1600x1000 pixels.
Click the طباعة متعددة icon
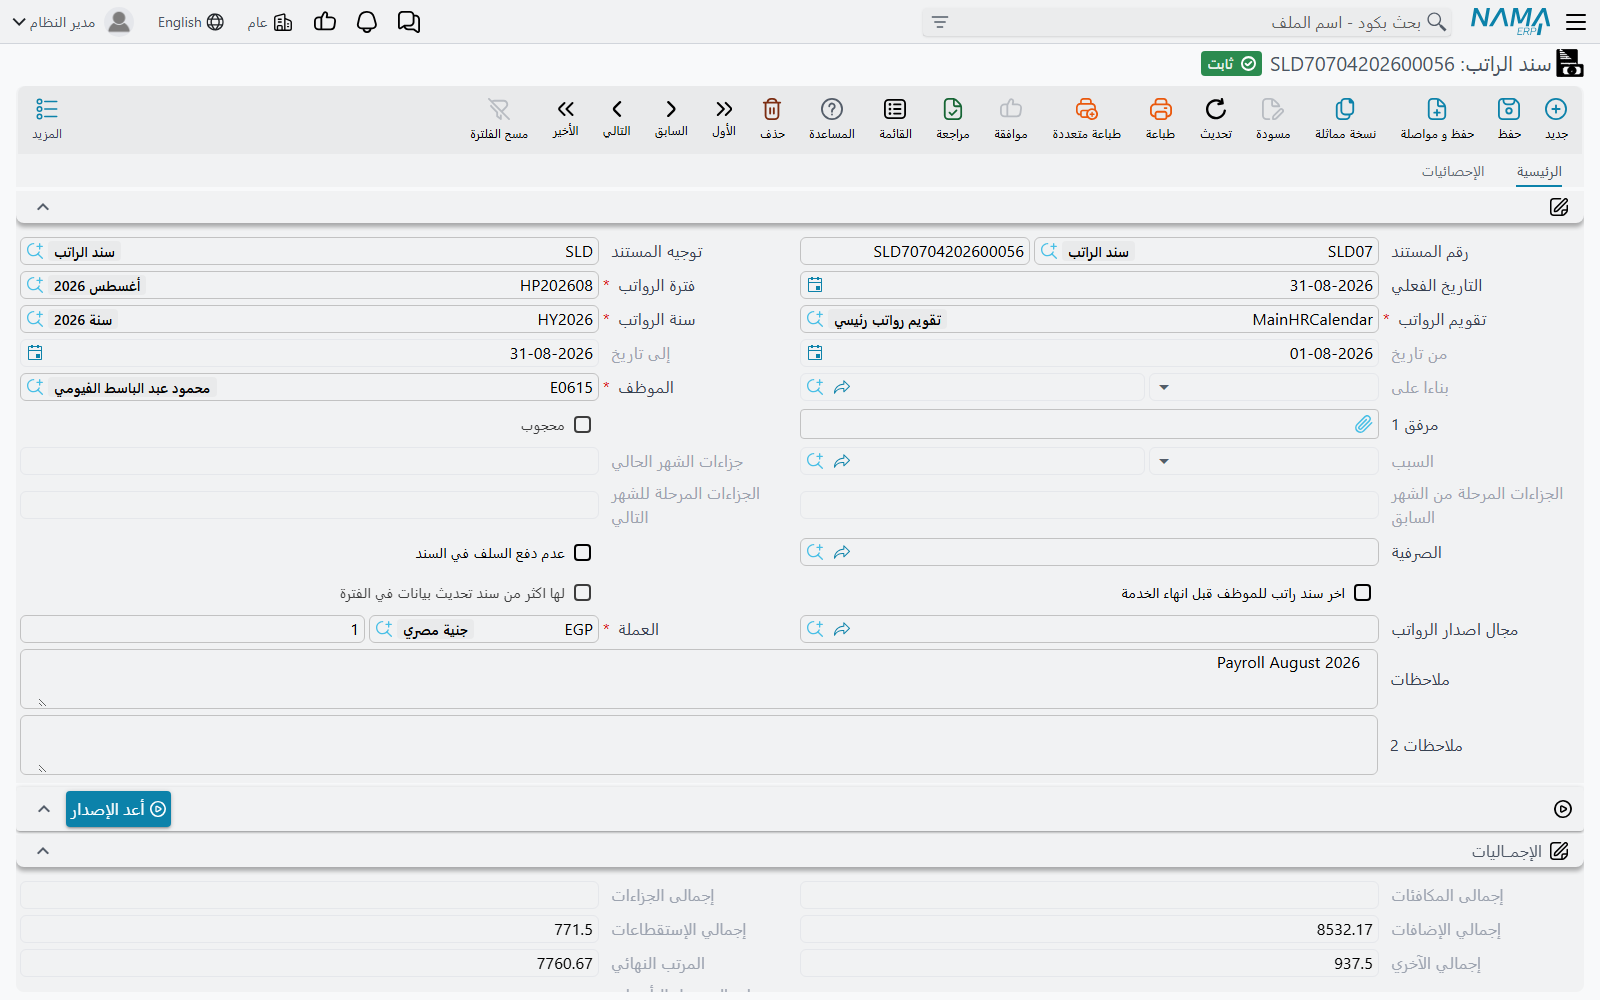click(x=1087, y=109)
